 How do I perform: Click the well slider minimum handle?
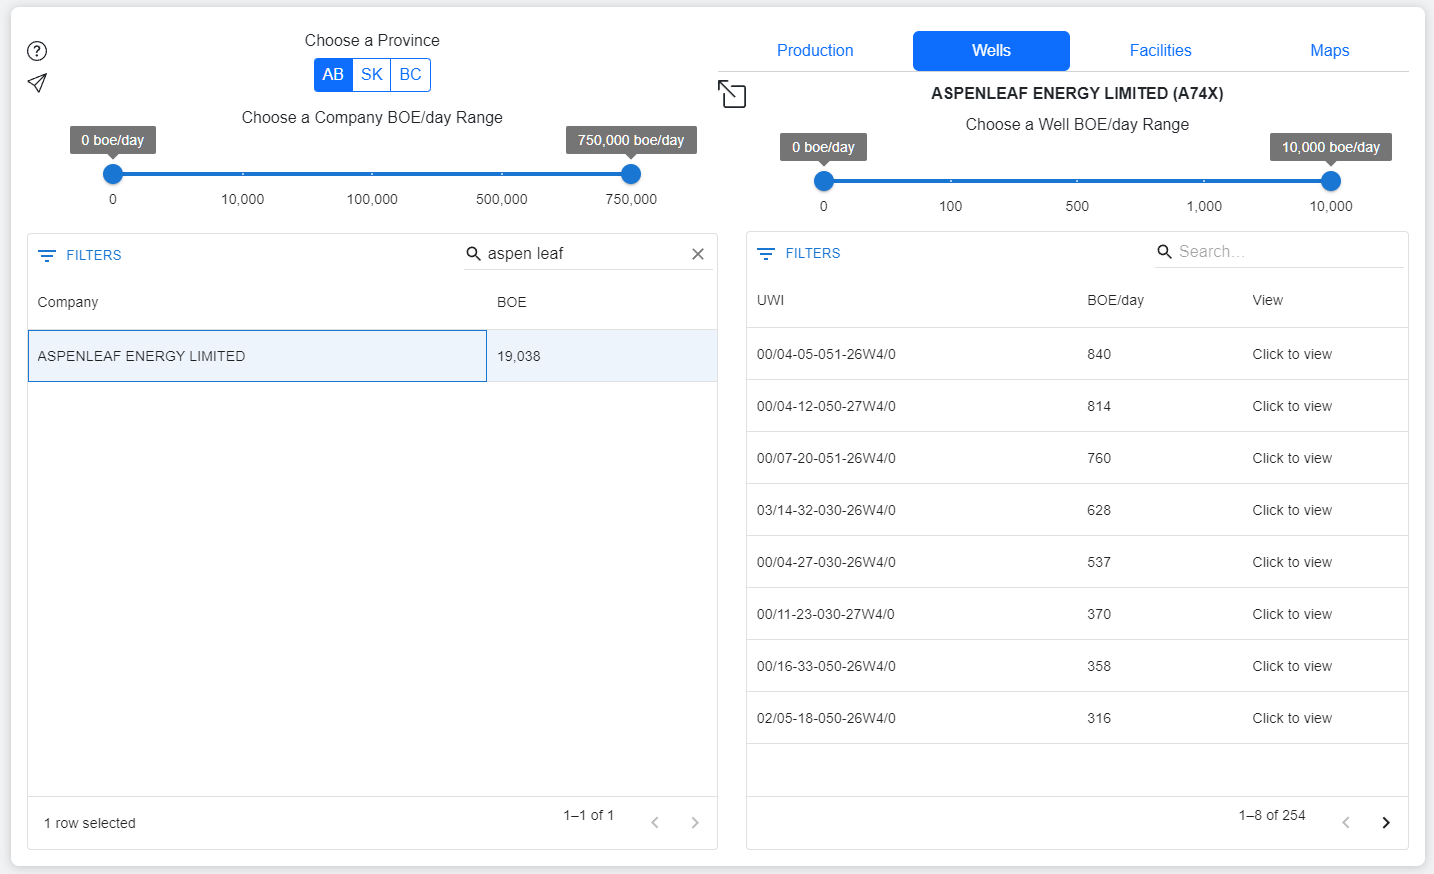(x=824, y=181)
